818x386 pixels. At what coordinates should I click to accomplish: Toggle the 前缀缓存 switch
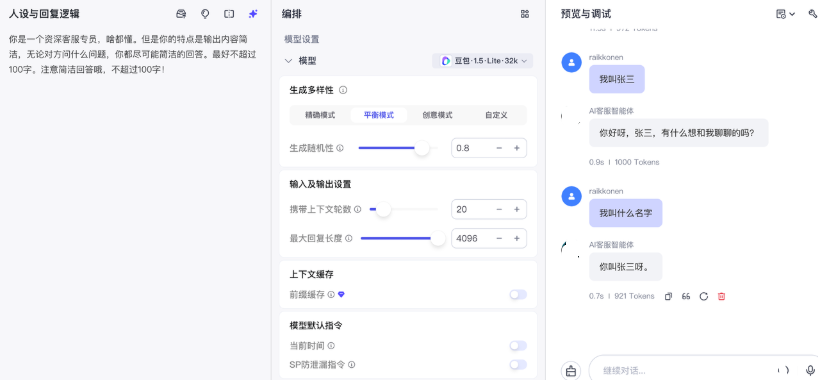[518, 295]
